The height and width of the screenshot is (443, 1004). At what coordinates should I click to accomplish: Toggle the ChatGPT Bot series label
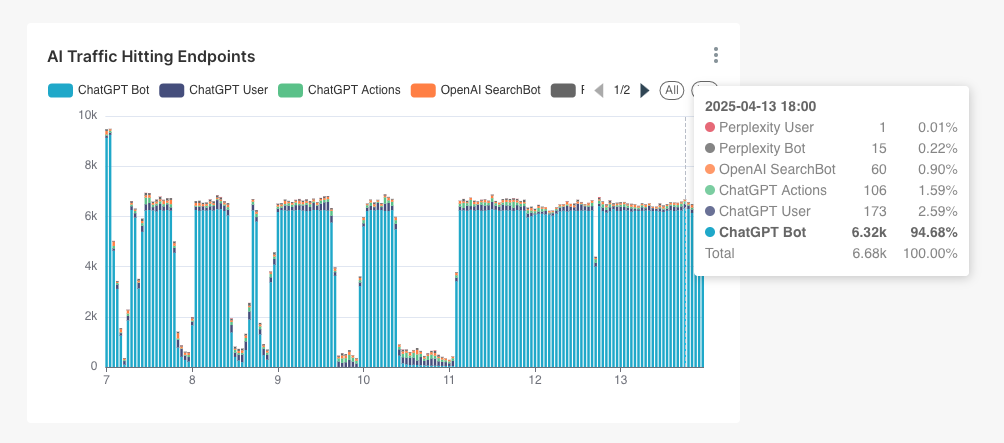(112, 90)
